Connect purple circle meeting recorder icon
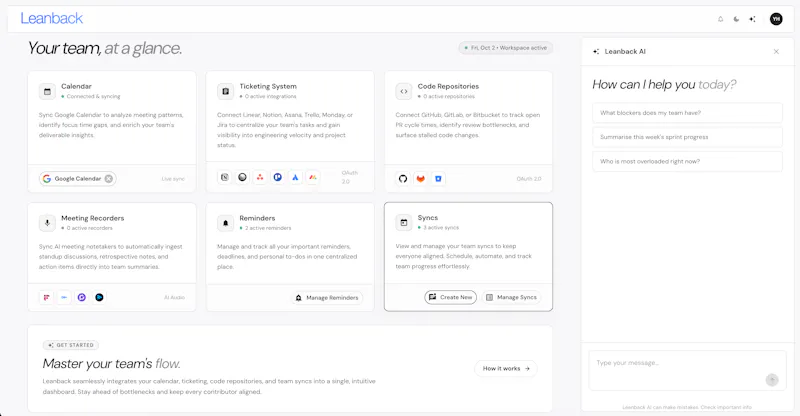Screen dimensions: 800x416 (x=82, y=297)
